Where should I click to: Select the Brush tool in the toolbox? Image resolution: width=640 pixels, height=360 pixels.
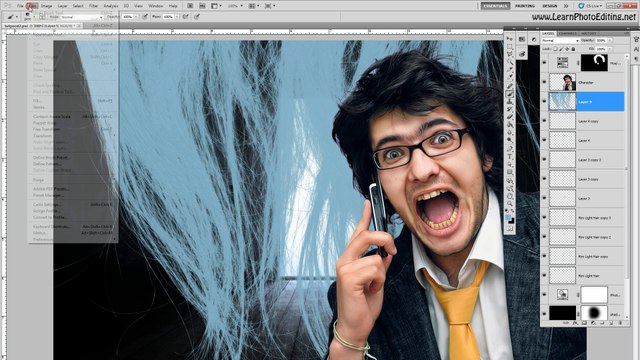[x=510, y=93]
